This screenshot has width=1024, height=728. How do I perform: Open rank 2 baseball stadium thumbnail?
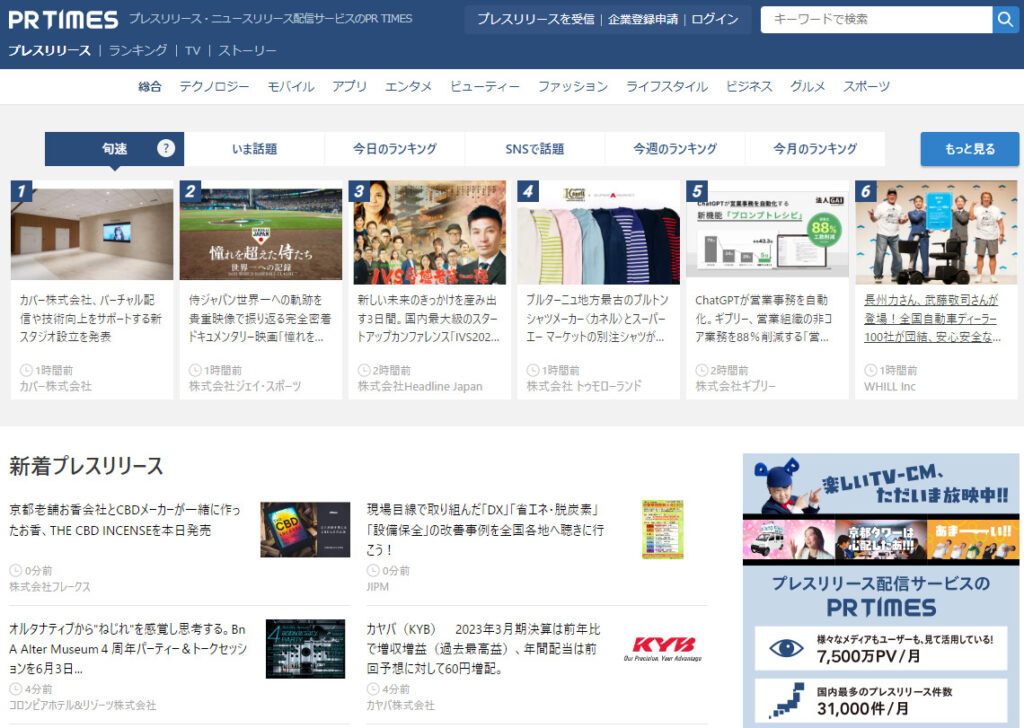(261, 233)
